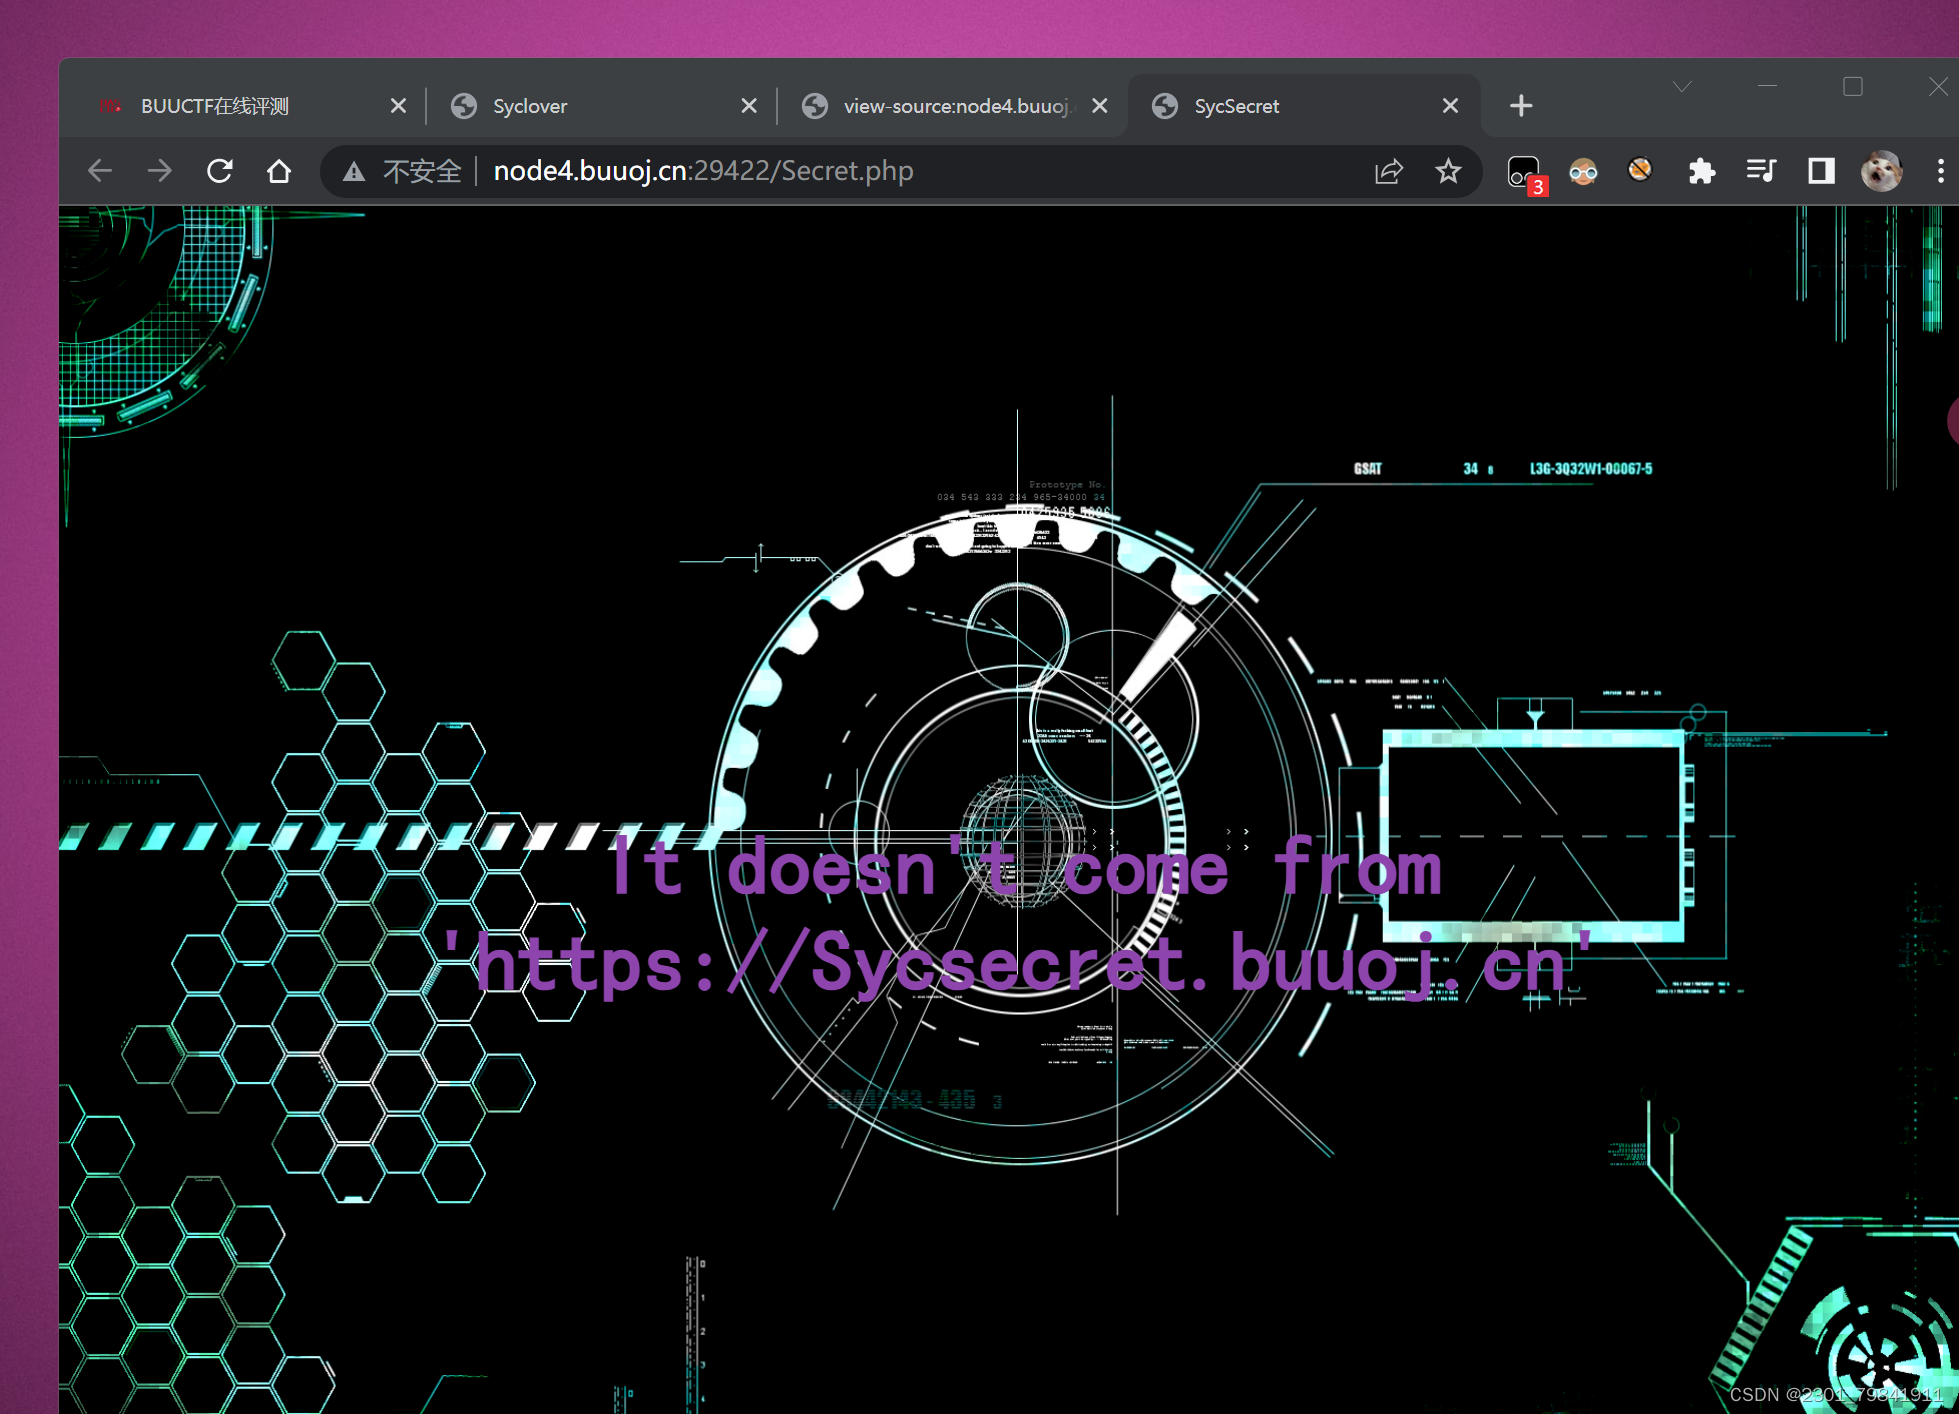Click the music playlist extension icon

tap(1760, 171)
